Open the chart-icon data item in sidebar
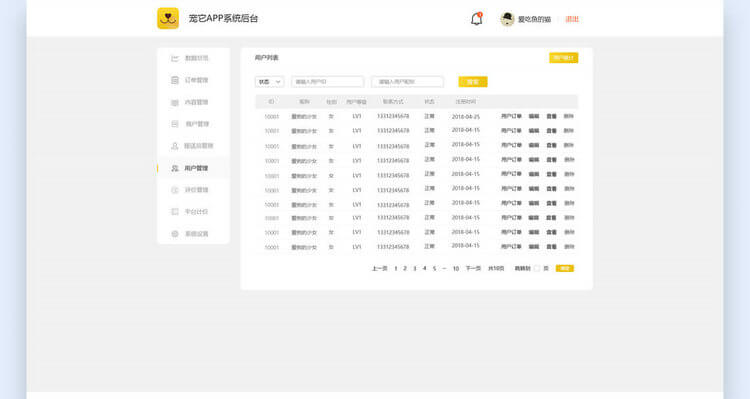Viewport: 750px width, 399px height. [190, 58]
